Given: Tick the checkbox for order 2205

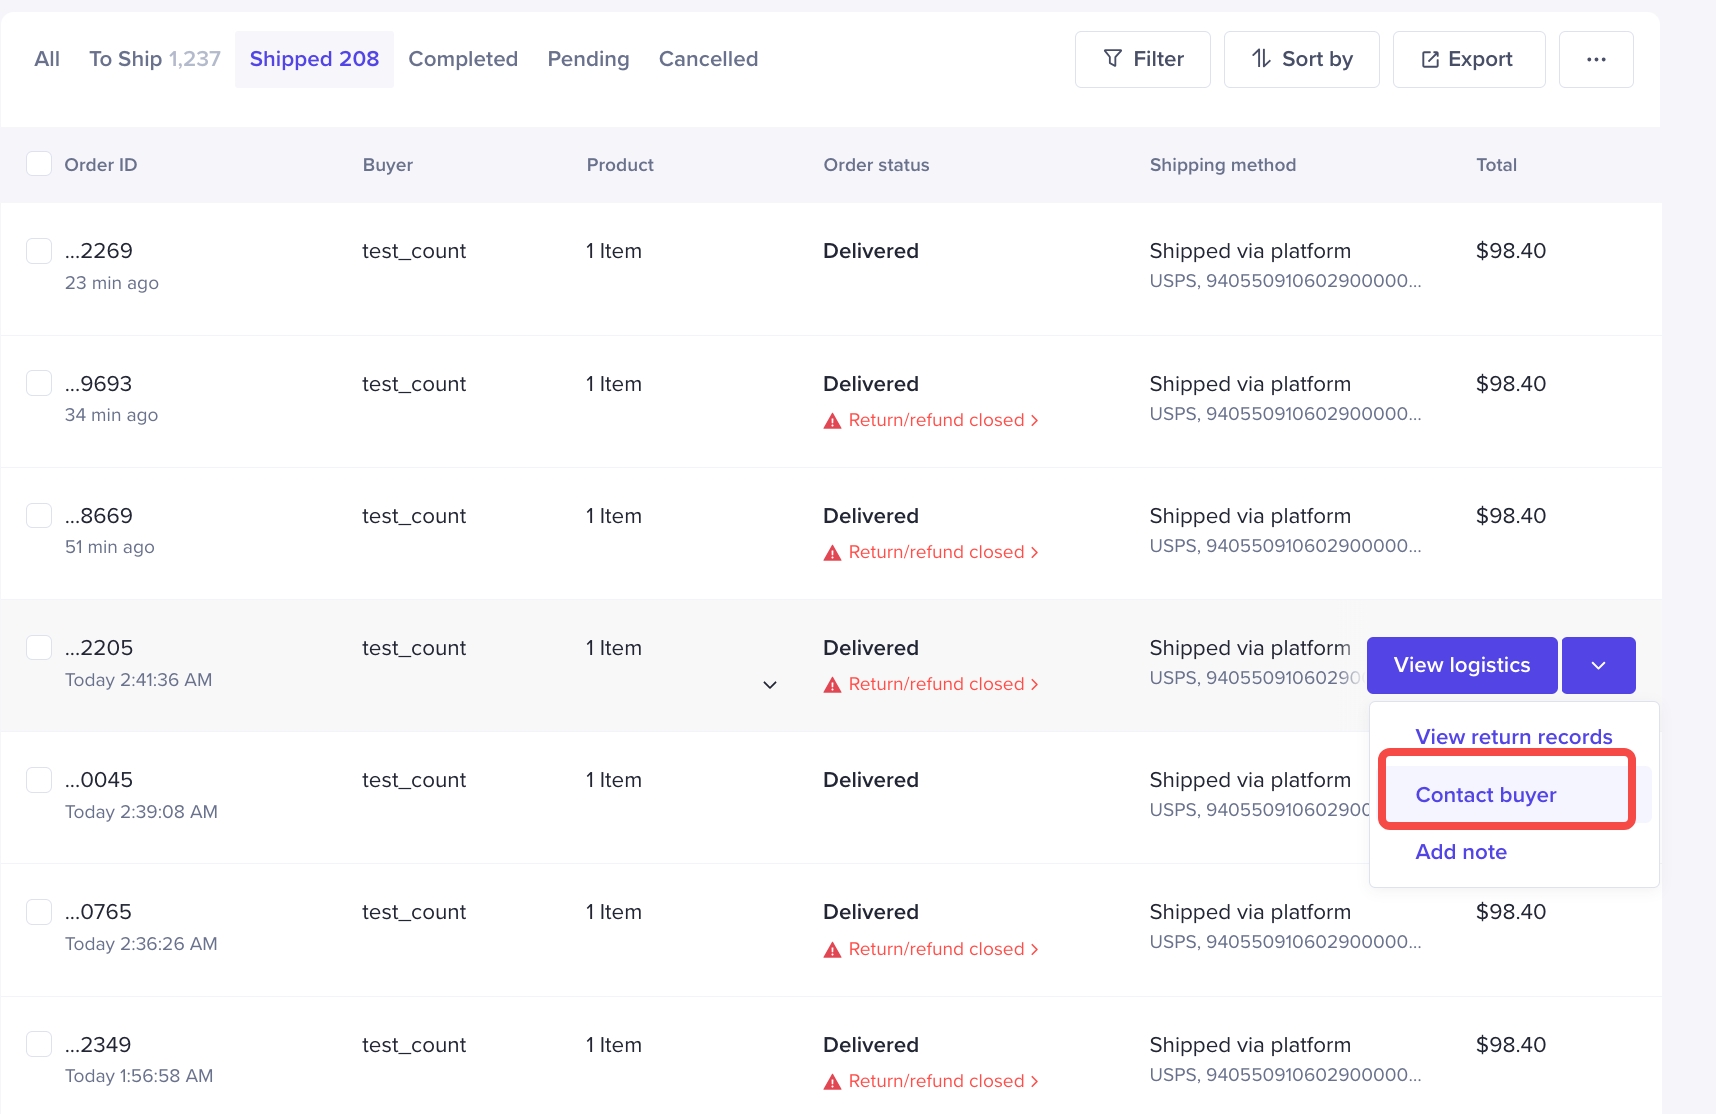Looking at the screenshot, I should click(39, 648).
